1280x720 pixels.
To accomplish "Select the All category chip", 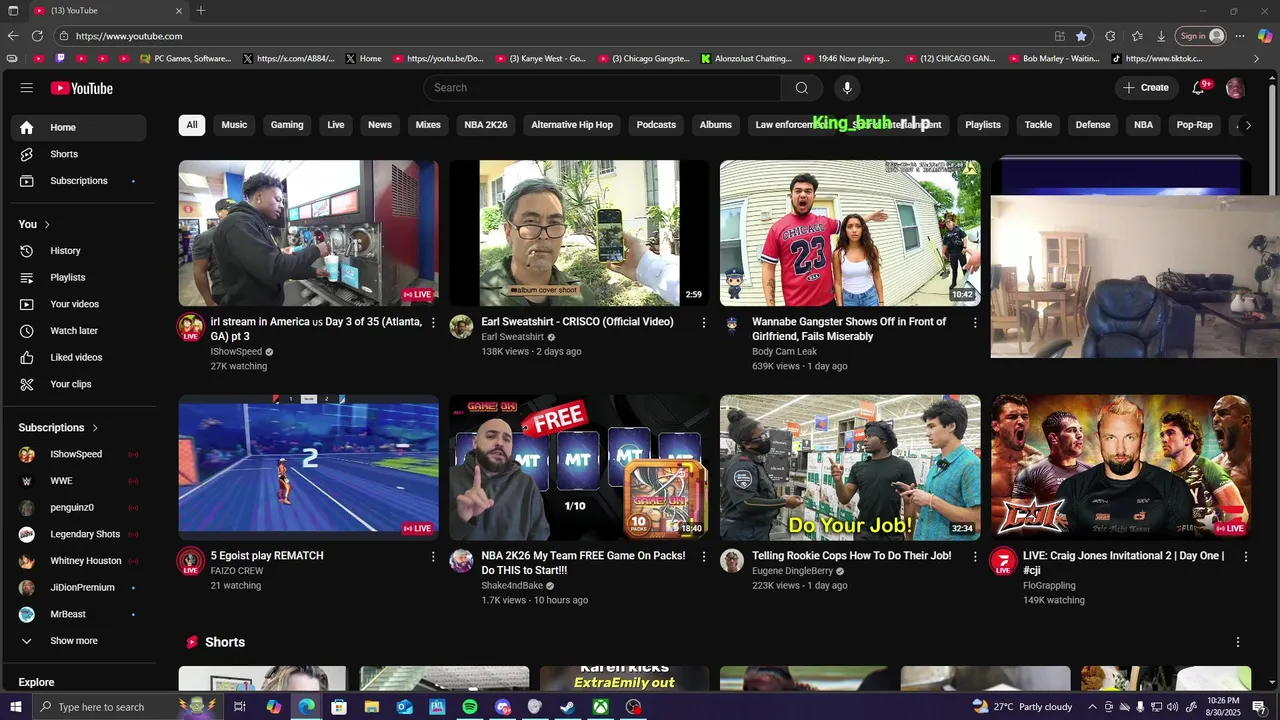I will click(192, 125).
